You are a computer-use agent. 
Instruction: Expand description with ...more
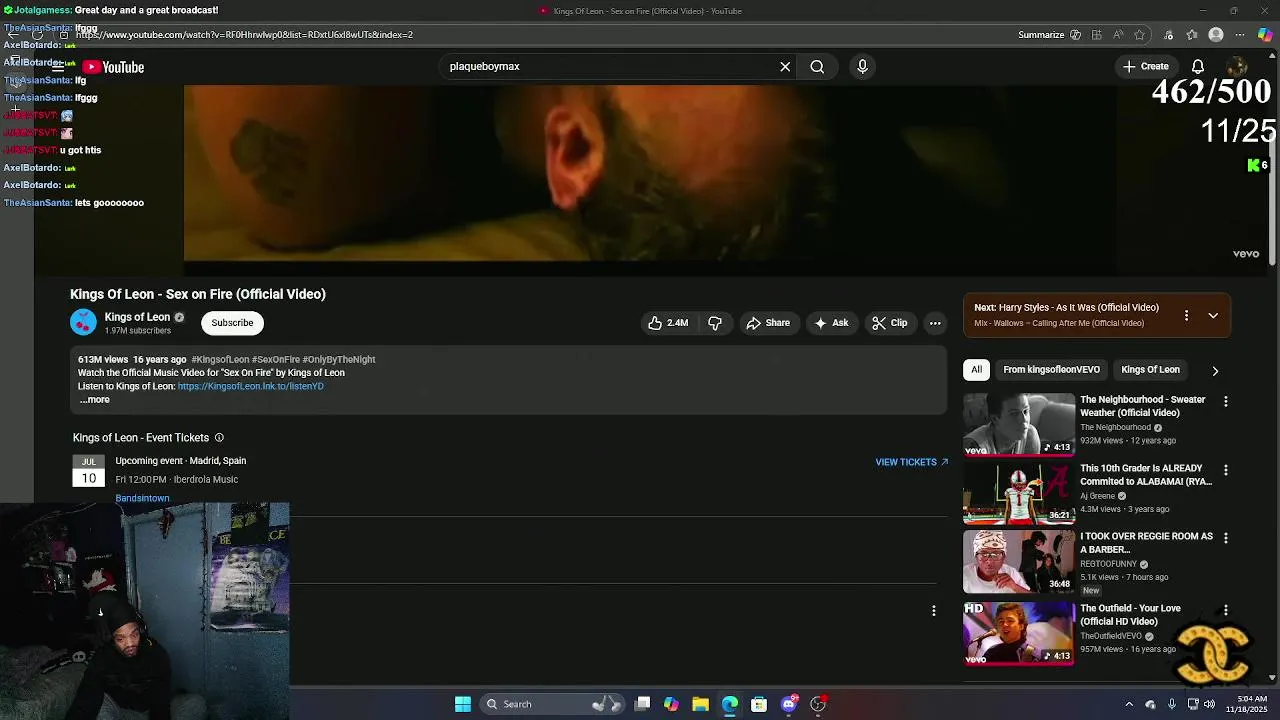coord(94,400)
